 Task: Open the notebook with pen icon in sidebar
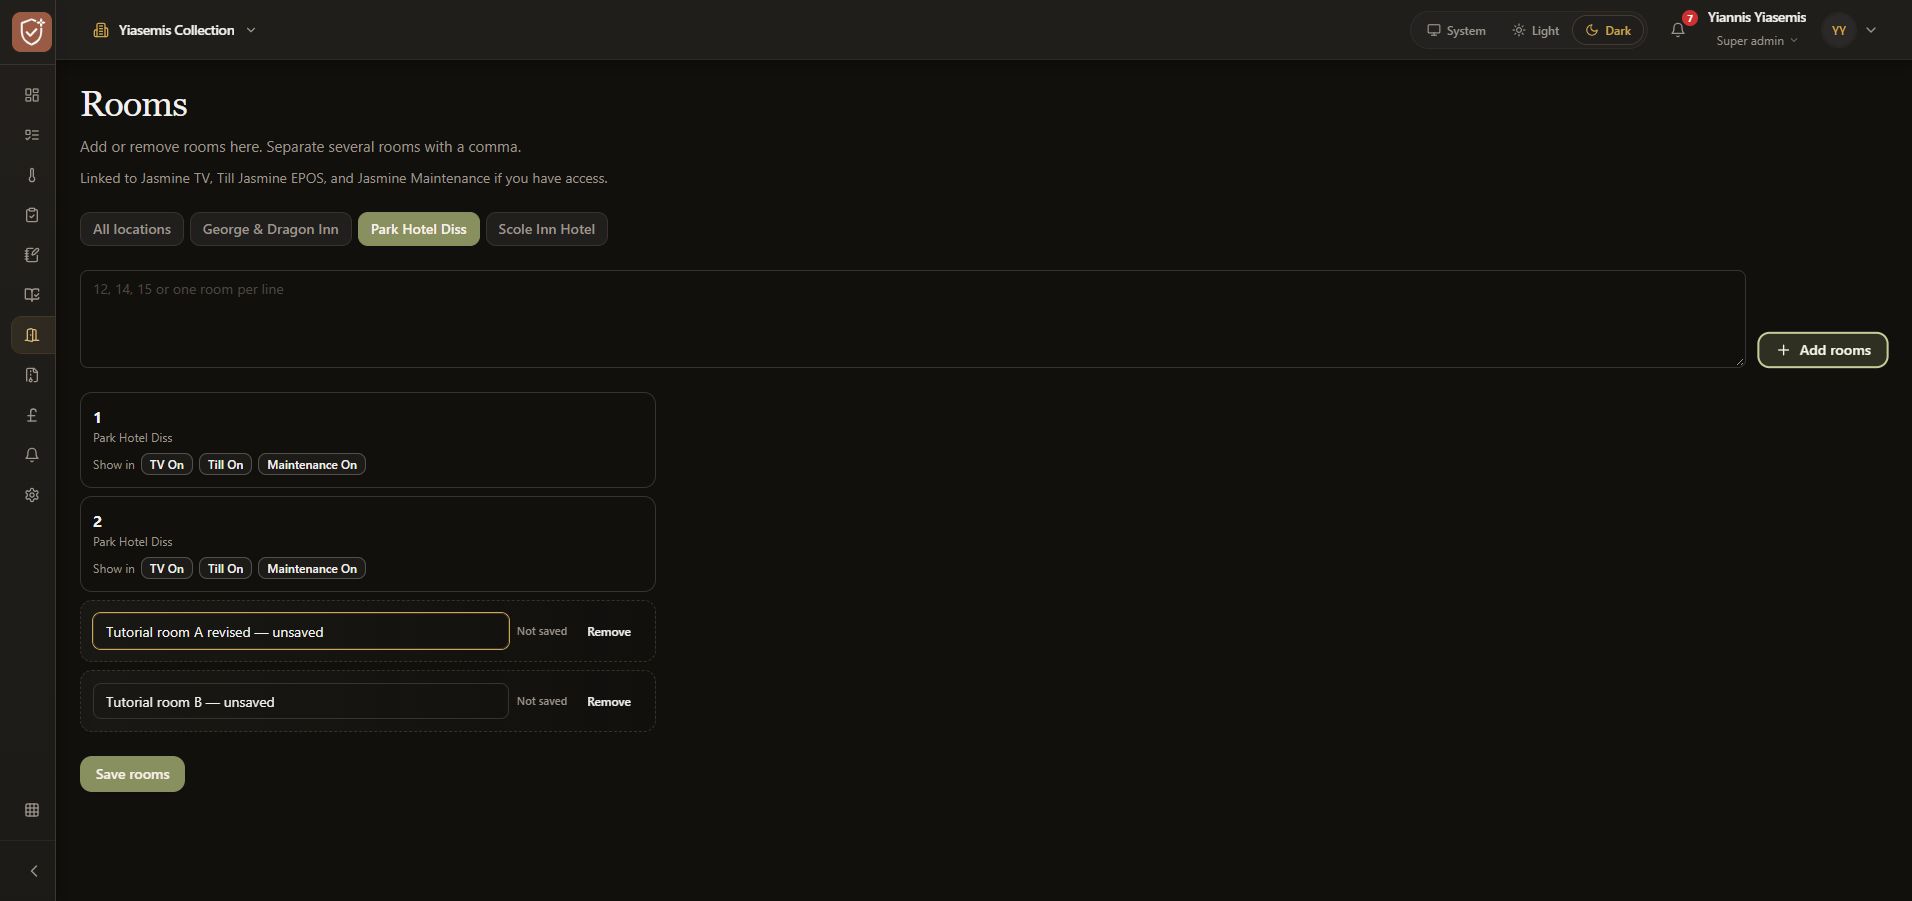[32, 255]
